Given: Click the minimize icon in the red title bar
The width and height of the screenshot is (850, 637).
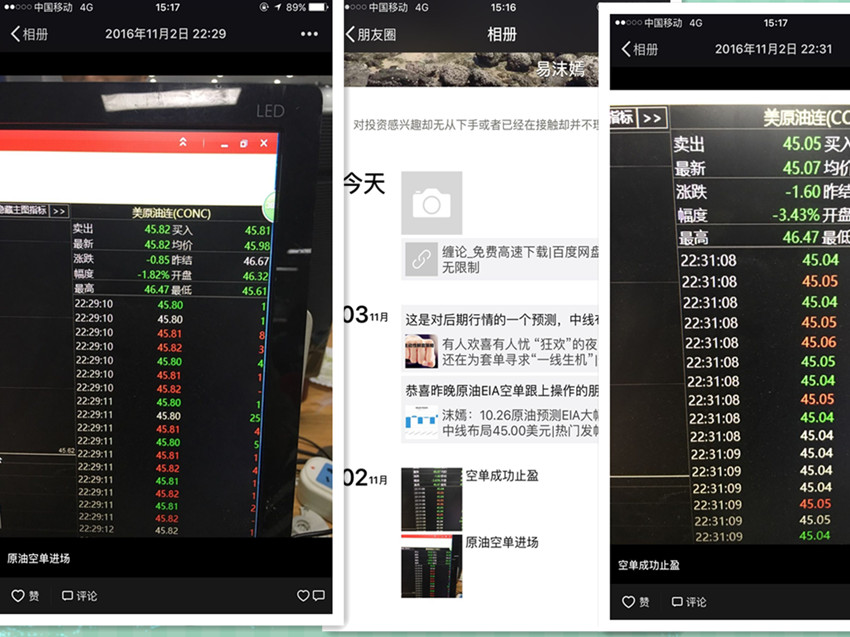Looking at the screenshot, I should click(224, 145).
